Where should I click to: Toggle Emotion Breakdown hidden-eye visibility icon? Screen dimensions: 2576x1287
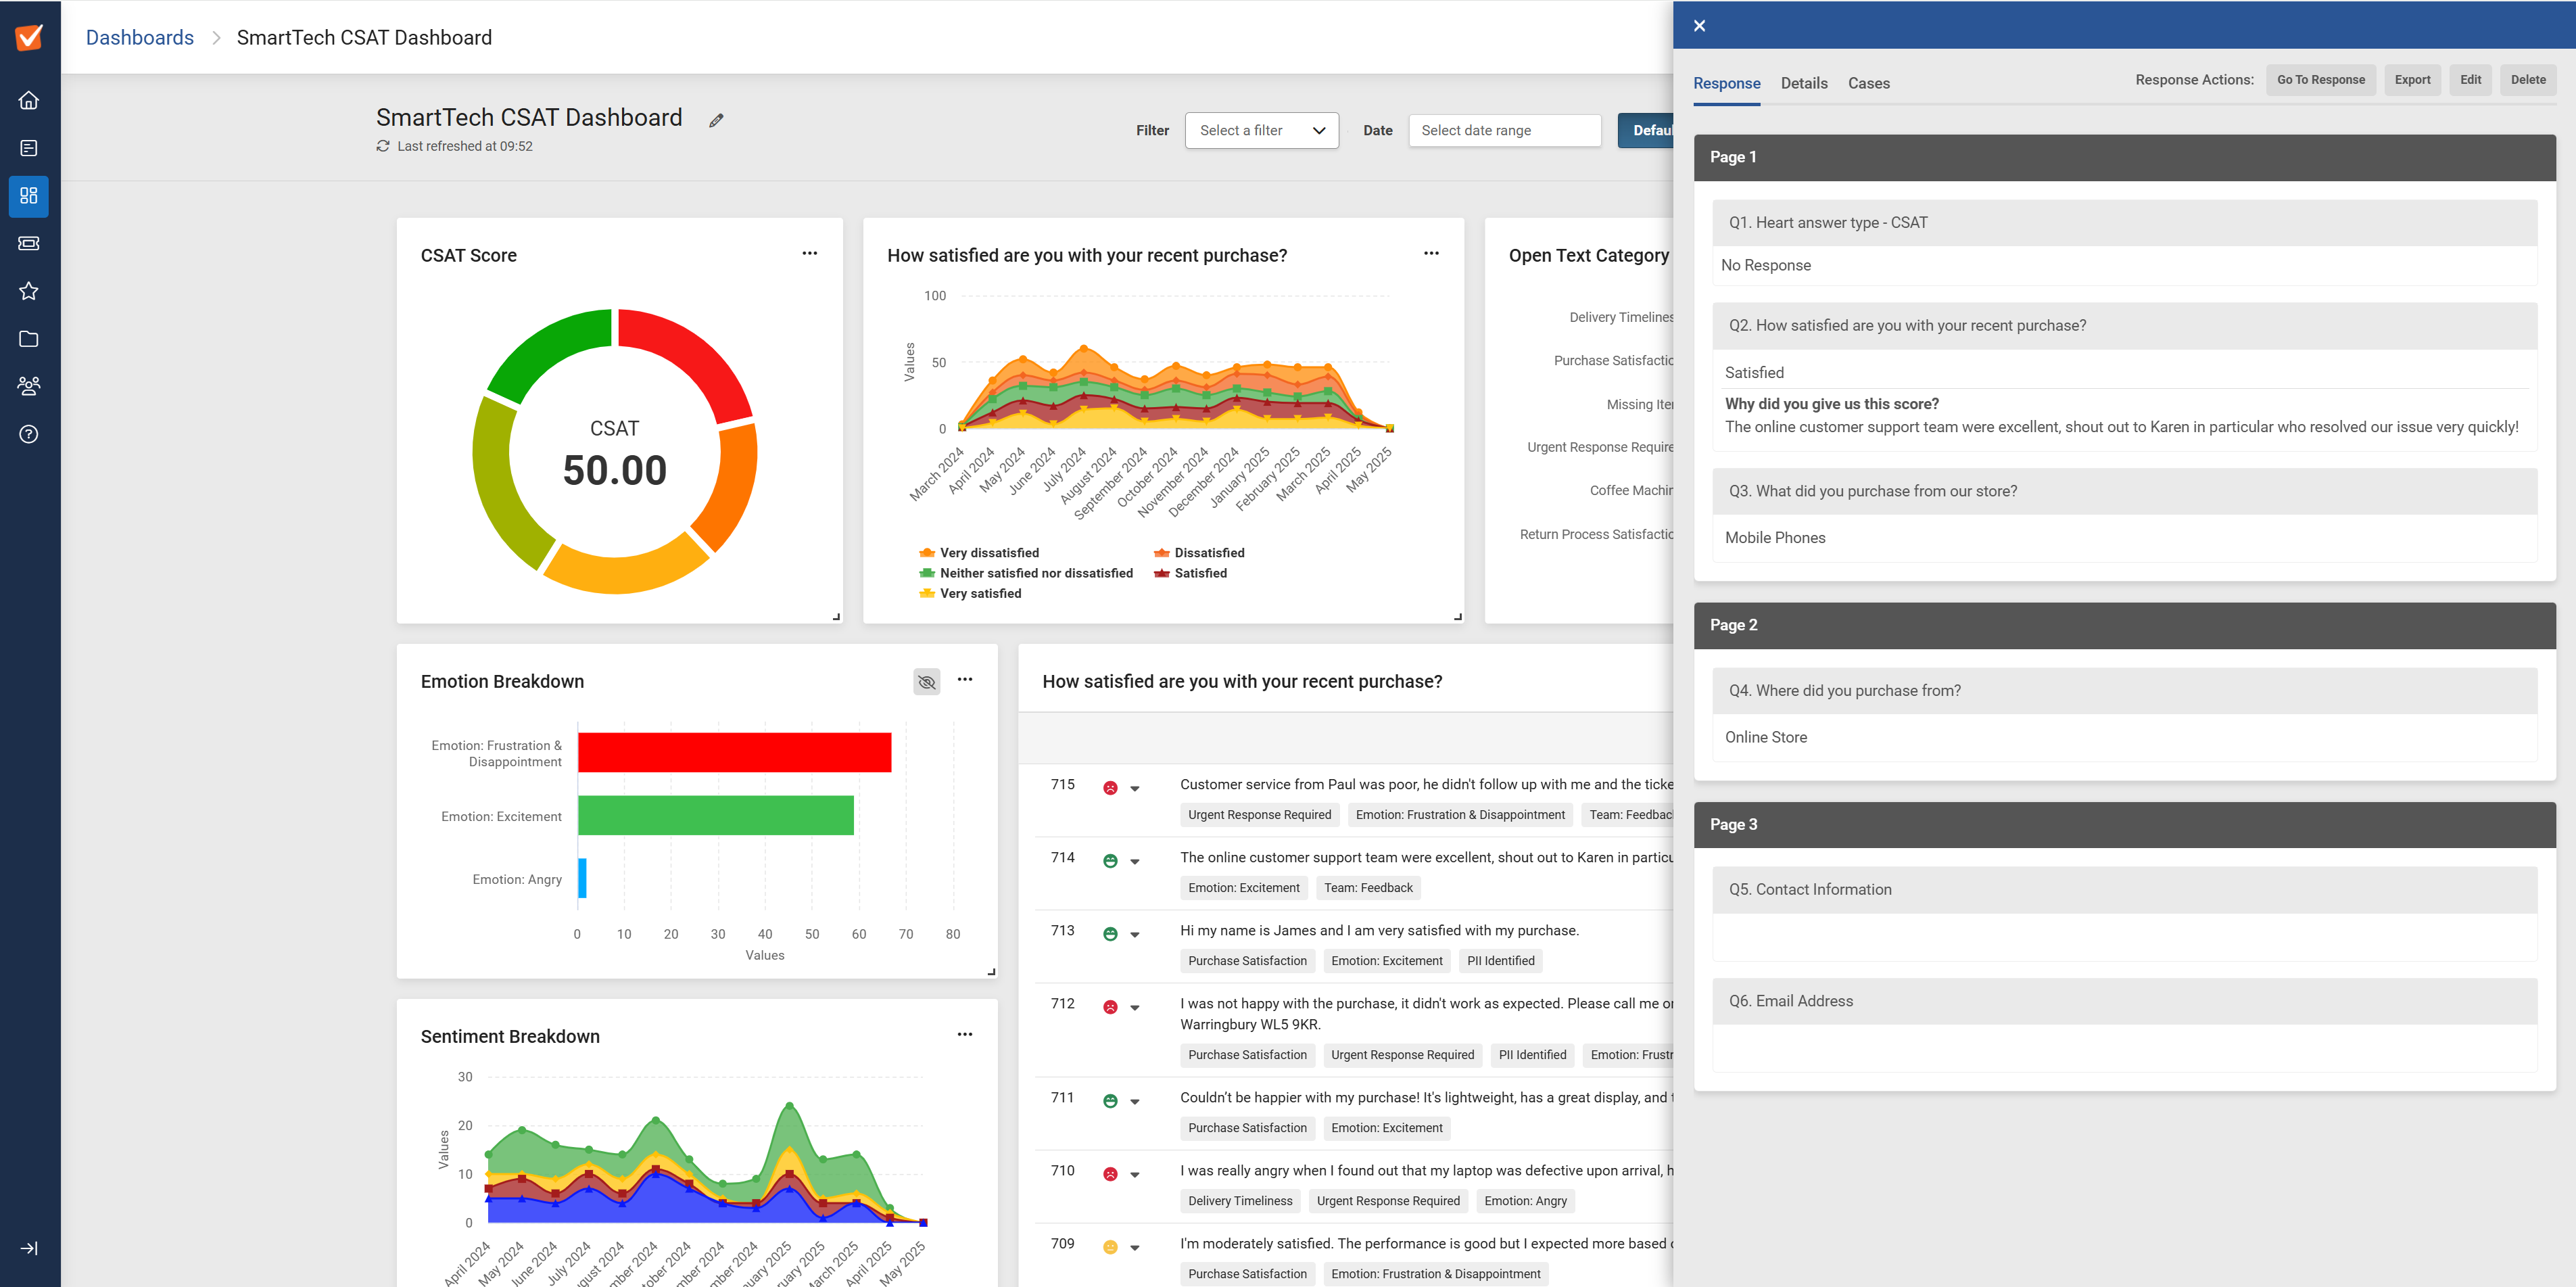[926, 682]
